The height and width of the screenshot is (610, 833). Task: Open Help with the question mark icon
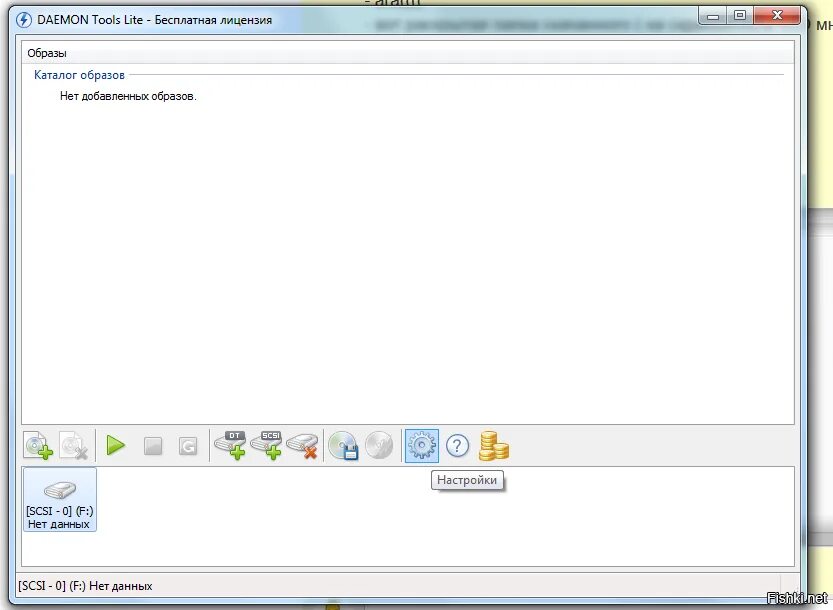pos(457,445)
